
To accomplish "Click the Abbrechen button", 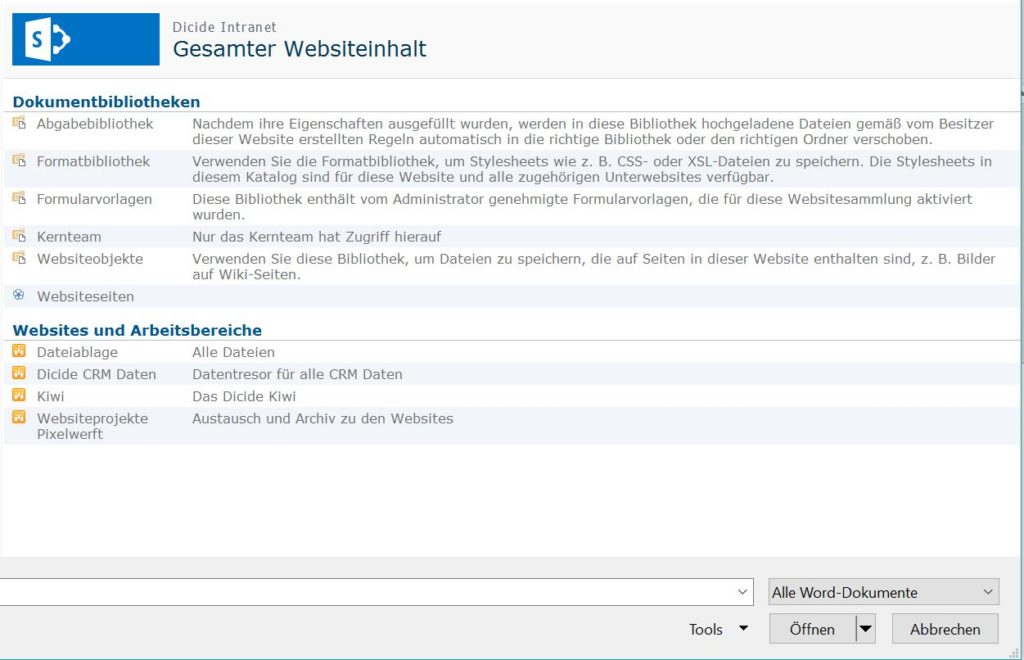I will [x=945, y=629].
